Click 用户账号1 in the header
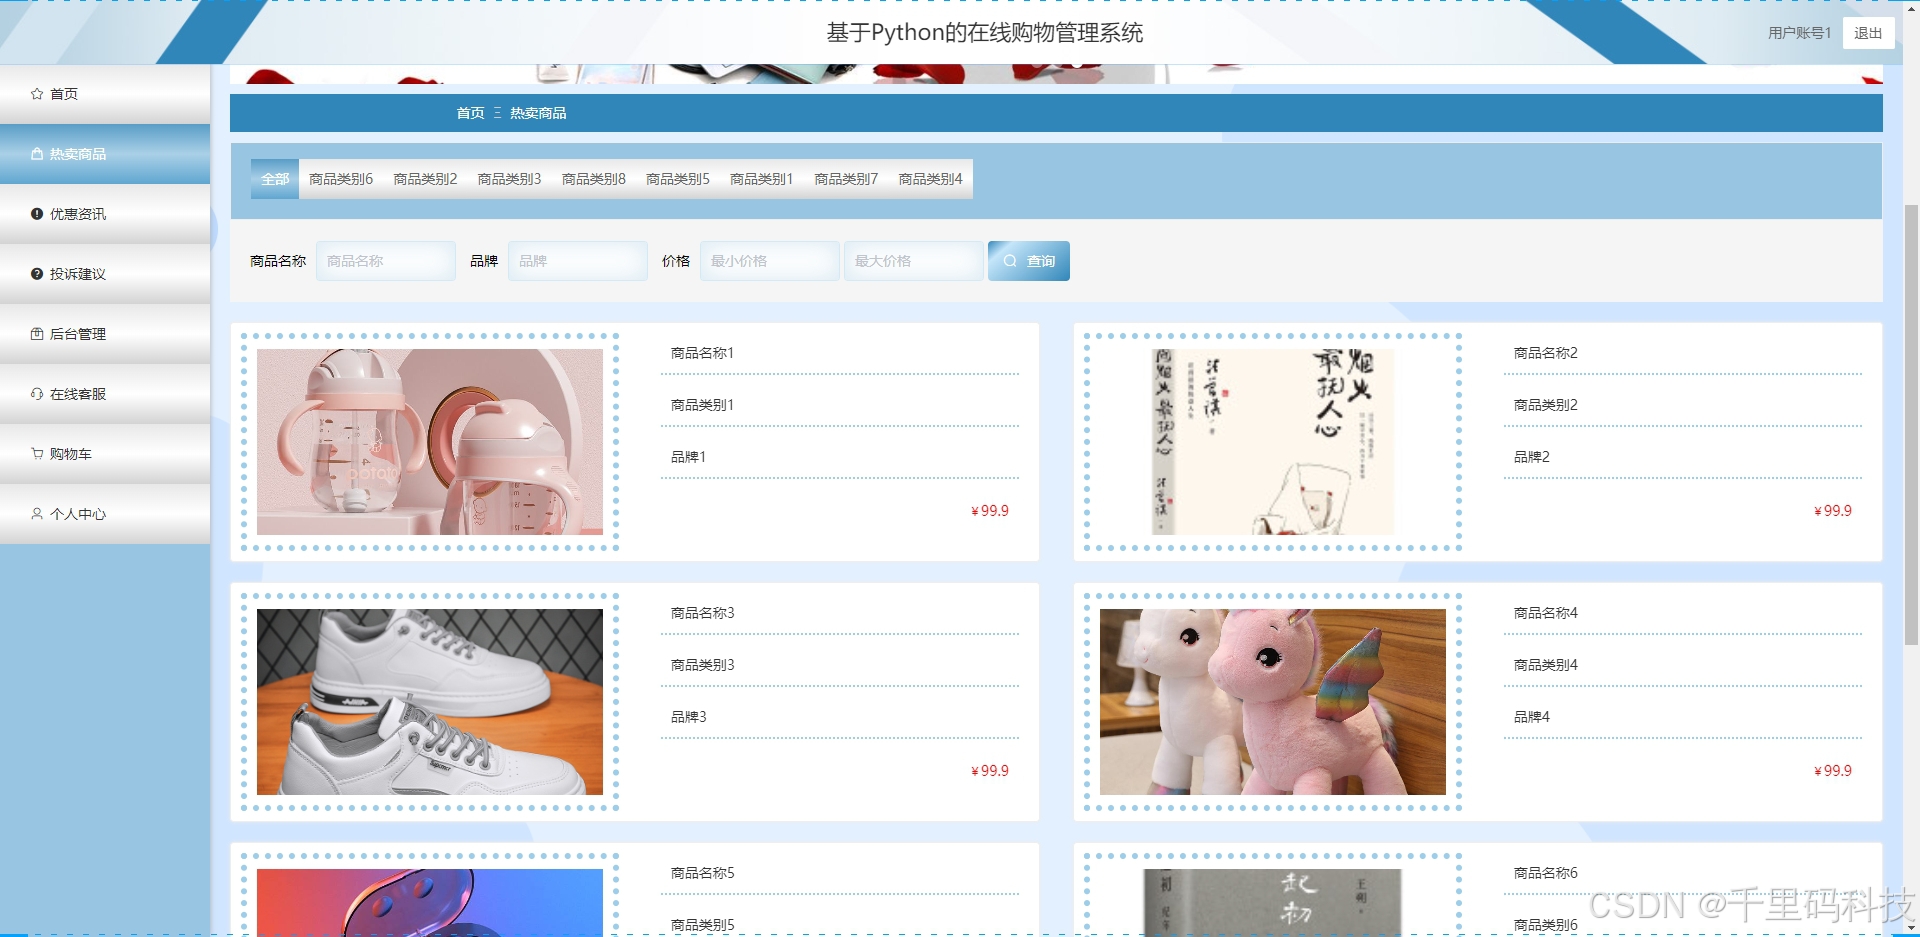This screenshot has width=1920, height=937. click(x=1799, y=33)
